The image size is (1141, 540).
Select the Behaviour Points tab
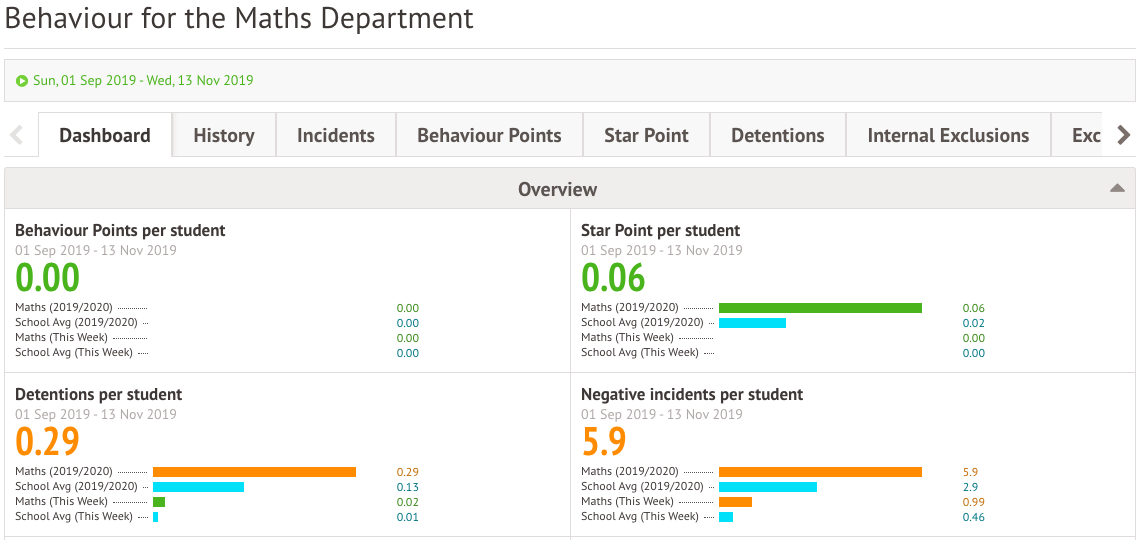pos(489,135)
